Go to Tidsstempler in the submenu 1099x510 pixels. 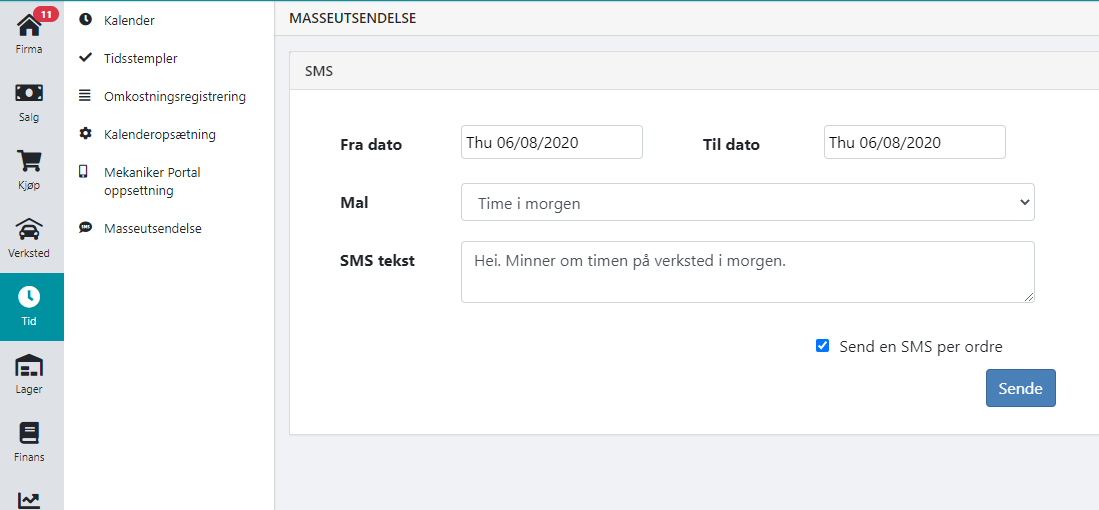[x=140, y=58]
